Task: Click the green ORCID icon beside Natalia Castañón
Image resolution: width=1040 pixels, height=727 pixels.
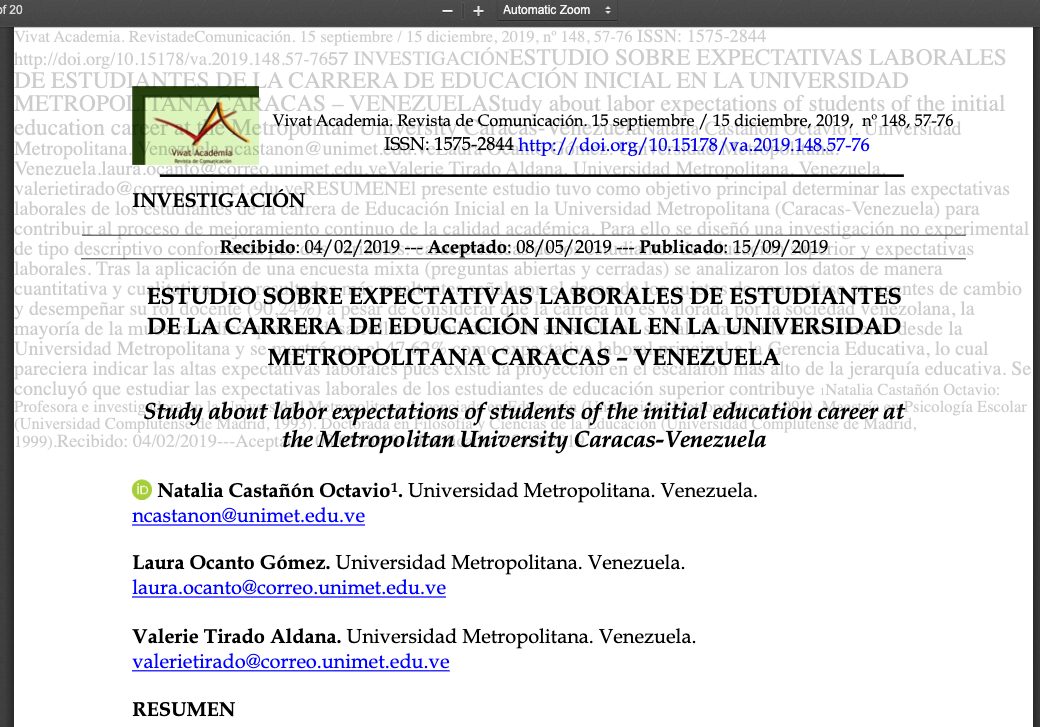Action: coord(141,490)
